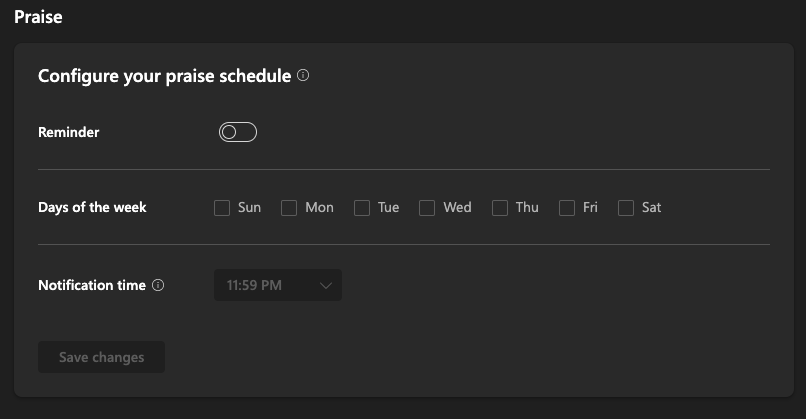The image size is (806, 419).
Task: Click the Reminder label text
Action: [68, 132]
